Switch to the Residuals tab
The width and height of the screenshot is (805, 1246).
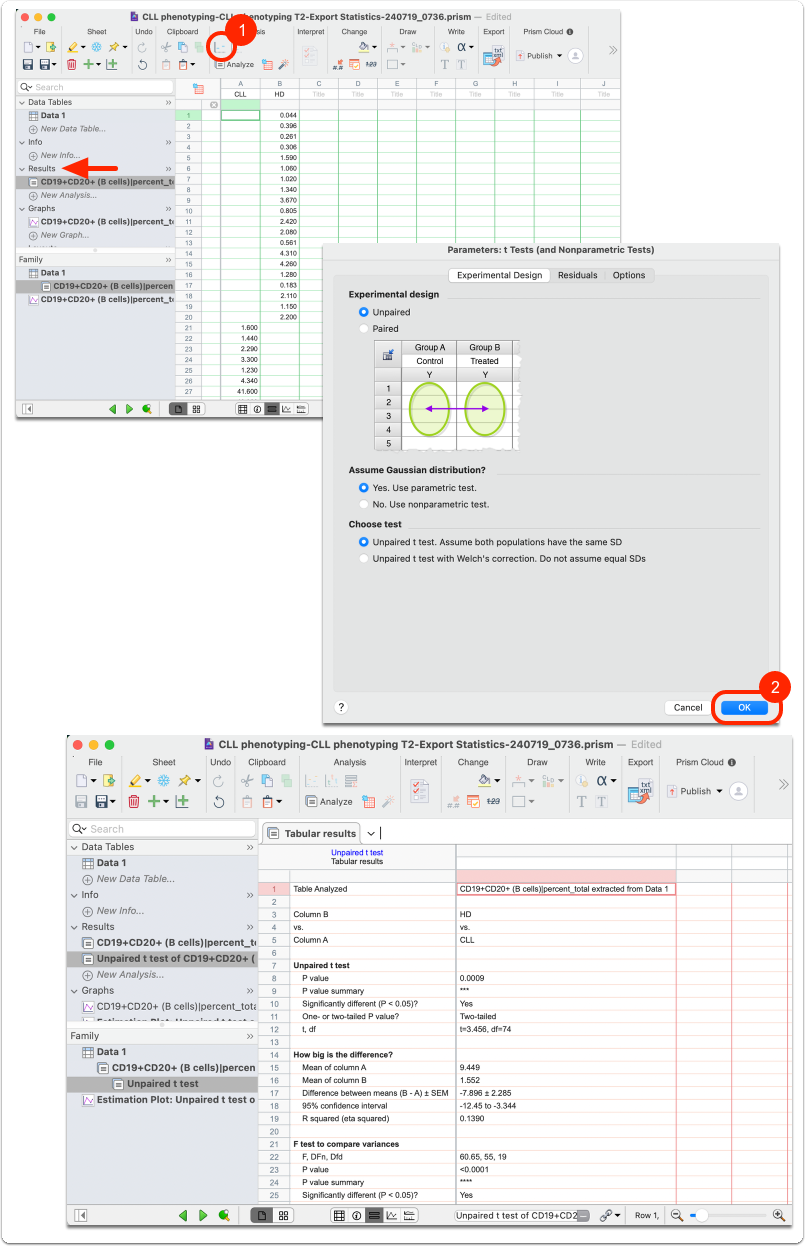[x=577, y=275]
